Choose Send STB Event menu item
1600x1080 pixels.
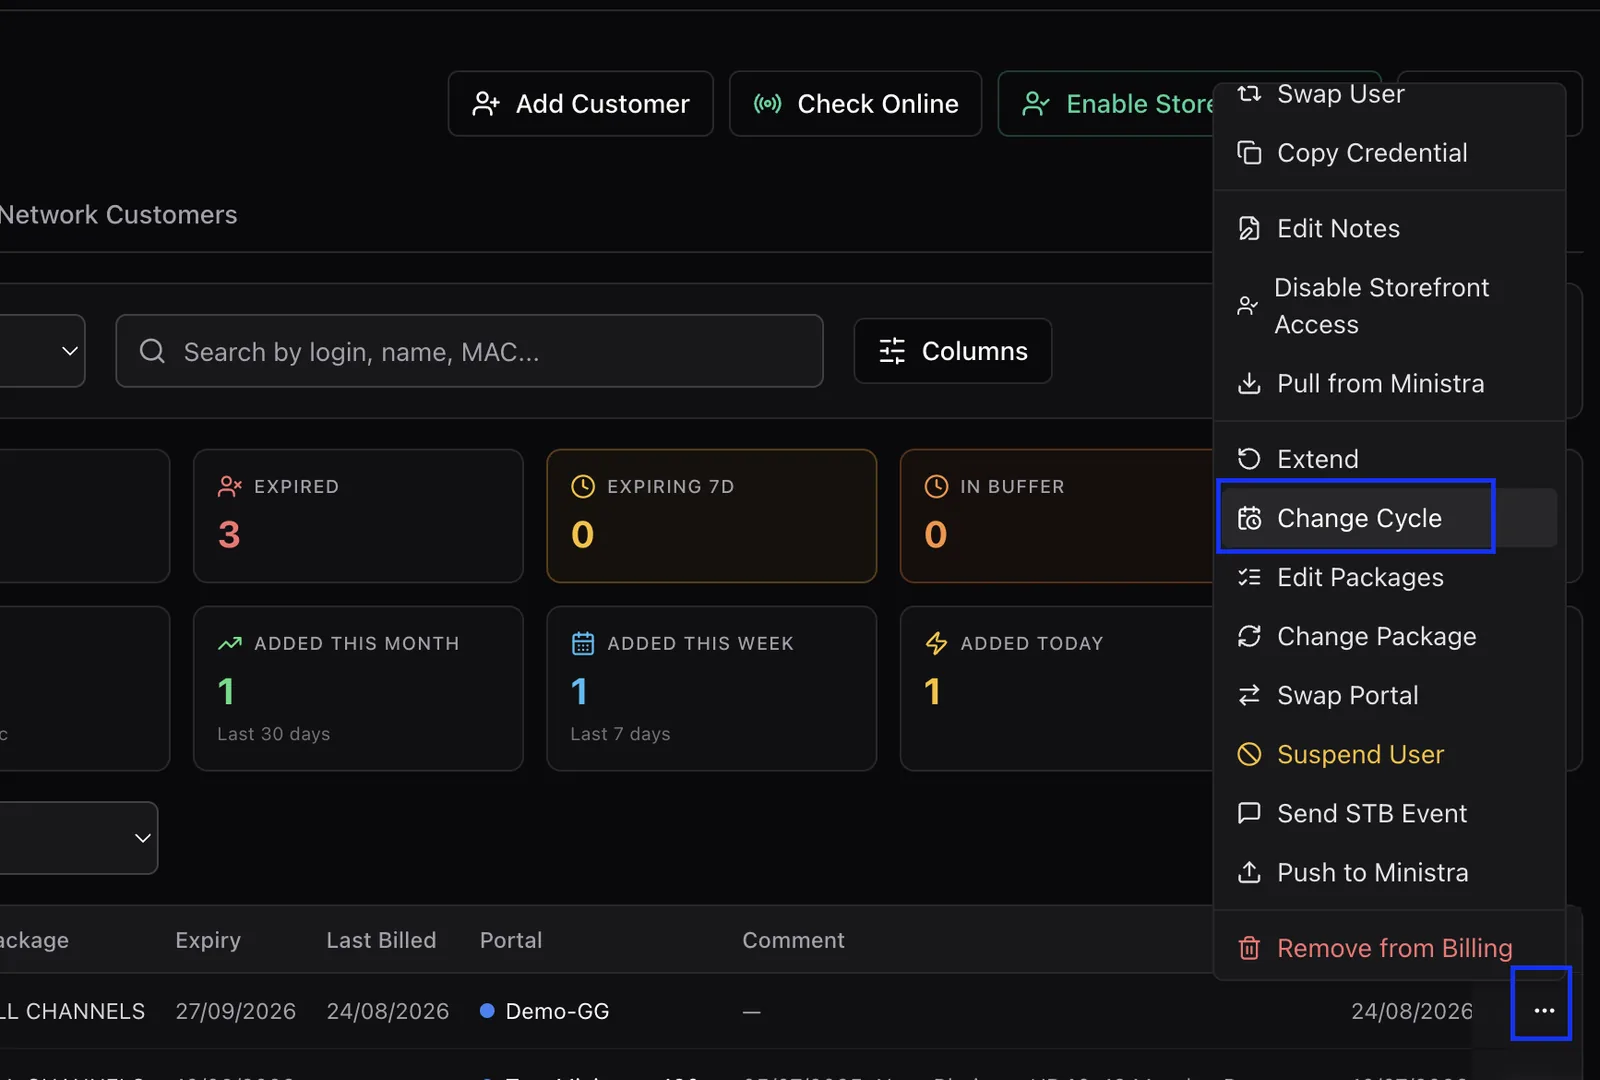tap(1389, 813)
